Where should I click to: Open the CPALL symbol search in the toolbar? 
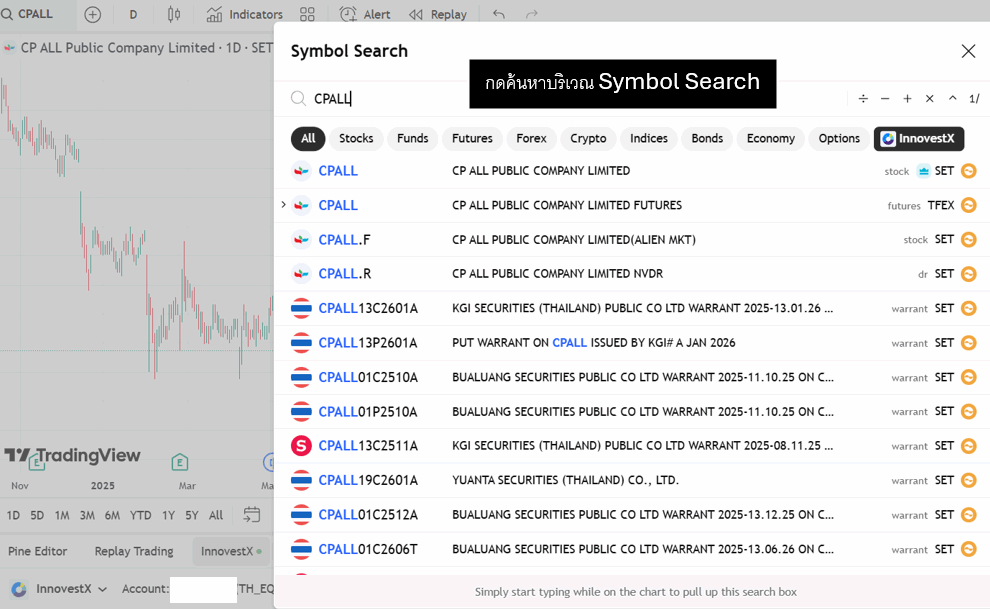28,14
